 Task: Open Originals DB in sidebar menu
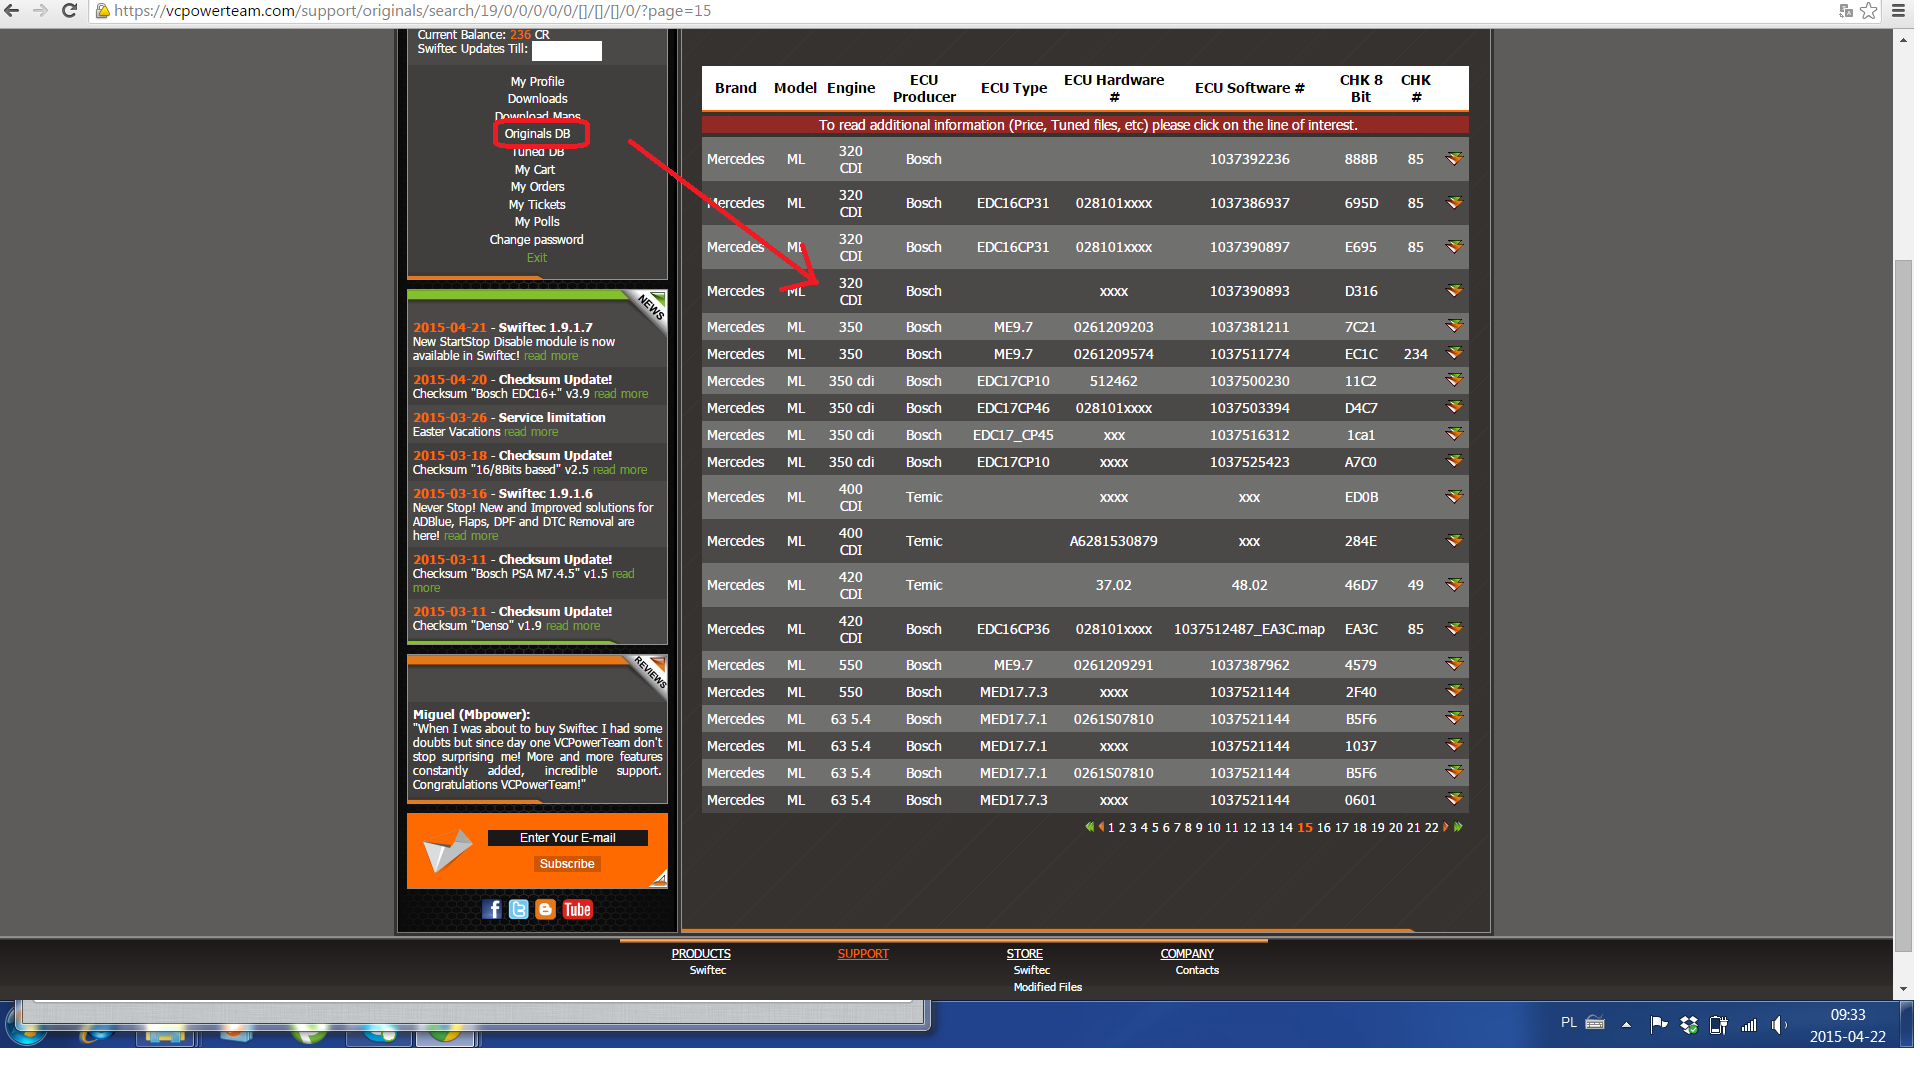coord(537,134)
